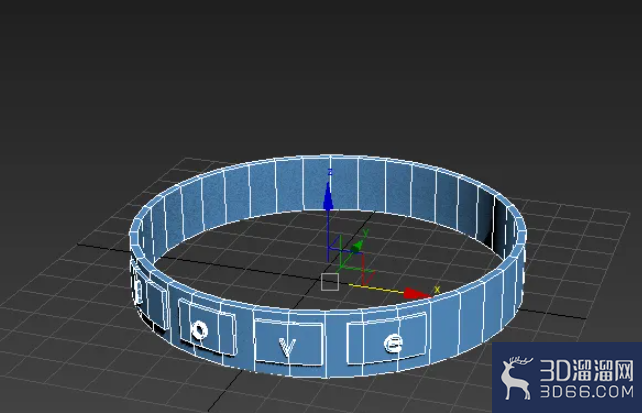Select the plate with letter 'e' on bracelet

(x=387, y=339)
